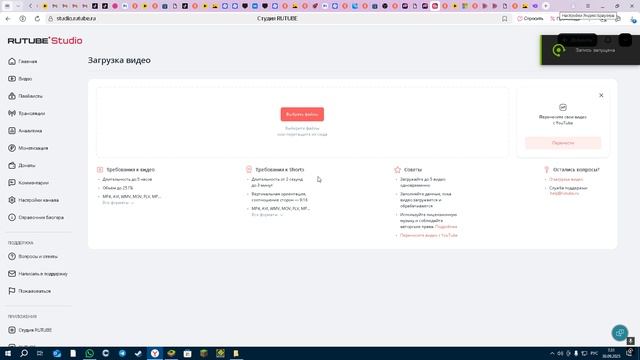Image resolution: width=640 pixels, height=360 pixels.
Task: Click the Остались вопросы lightbulb icon
Action: (547, 169)
